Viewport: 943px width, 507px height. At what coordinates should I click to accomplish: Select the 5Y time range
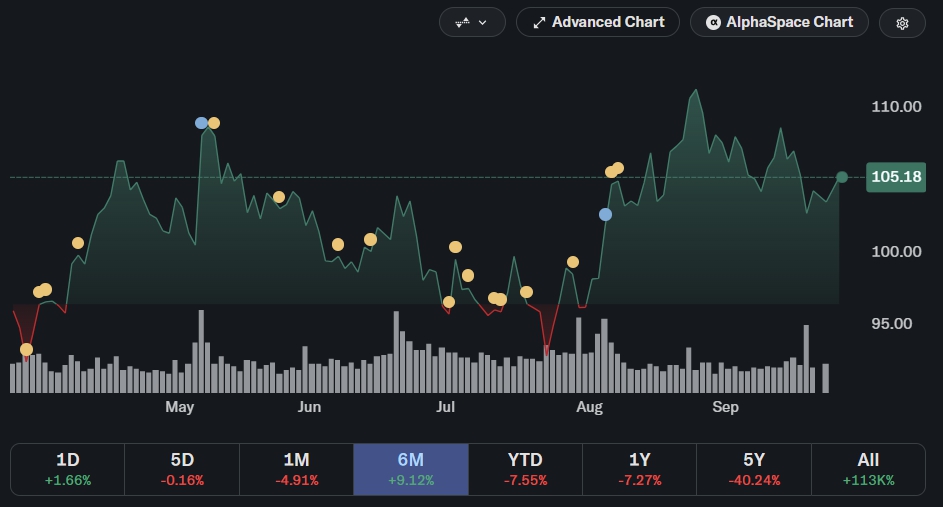click(754, 469)
